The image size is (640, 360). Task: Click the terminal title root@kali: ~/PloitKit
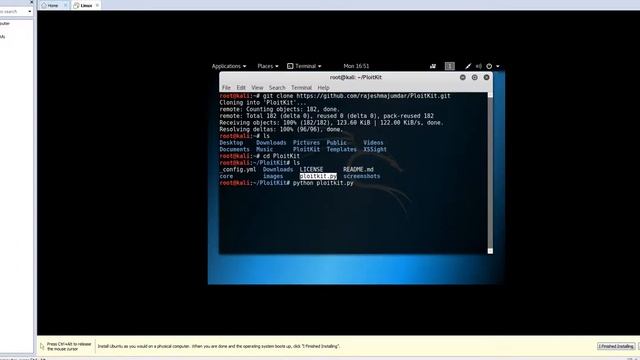click(x=356, y=77)
